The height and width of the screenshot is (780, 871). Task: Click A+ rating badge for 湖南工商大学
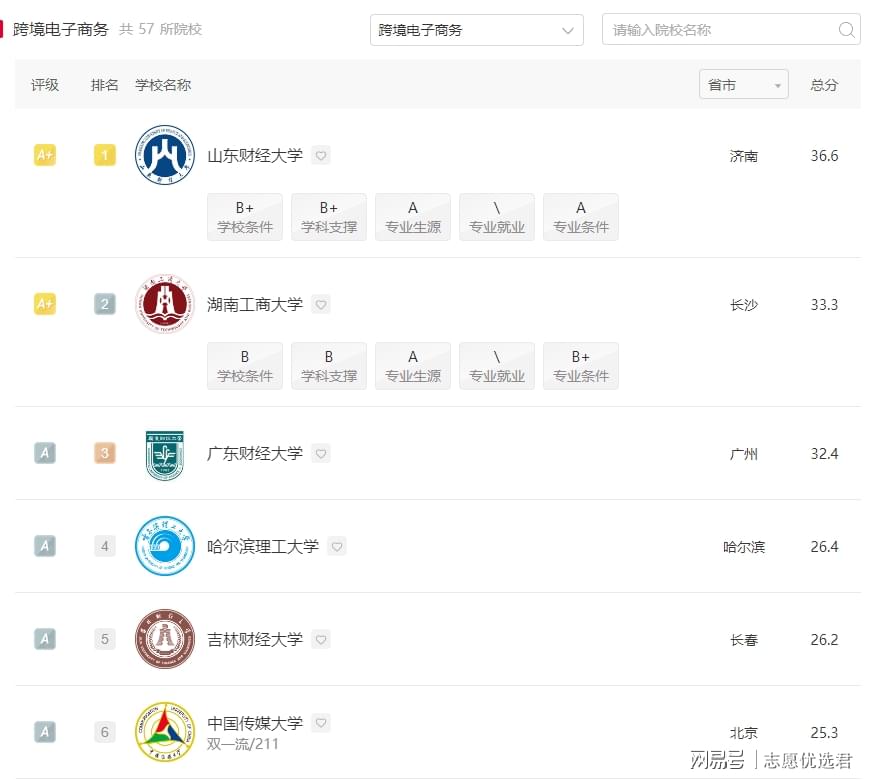click(x=45, y=304)
